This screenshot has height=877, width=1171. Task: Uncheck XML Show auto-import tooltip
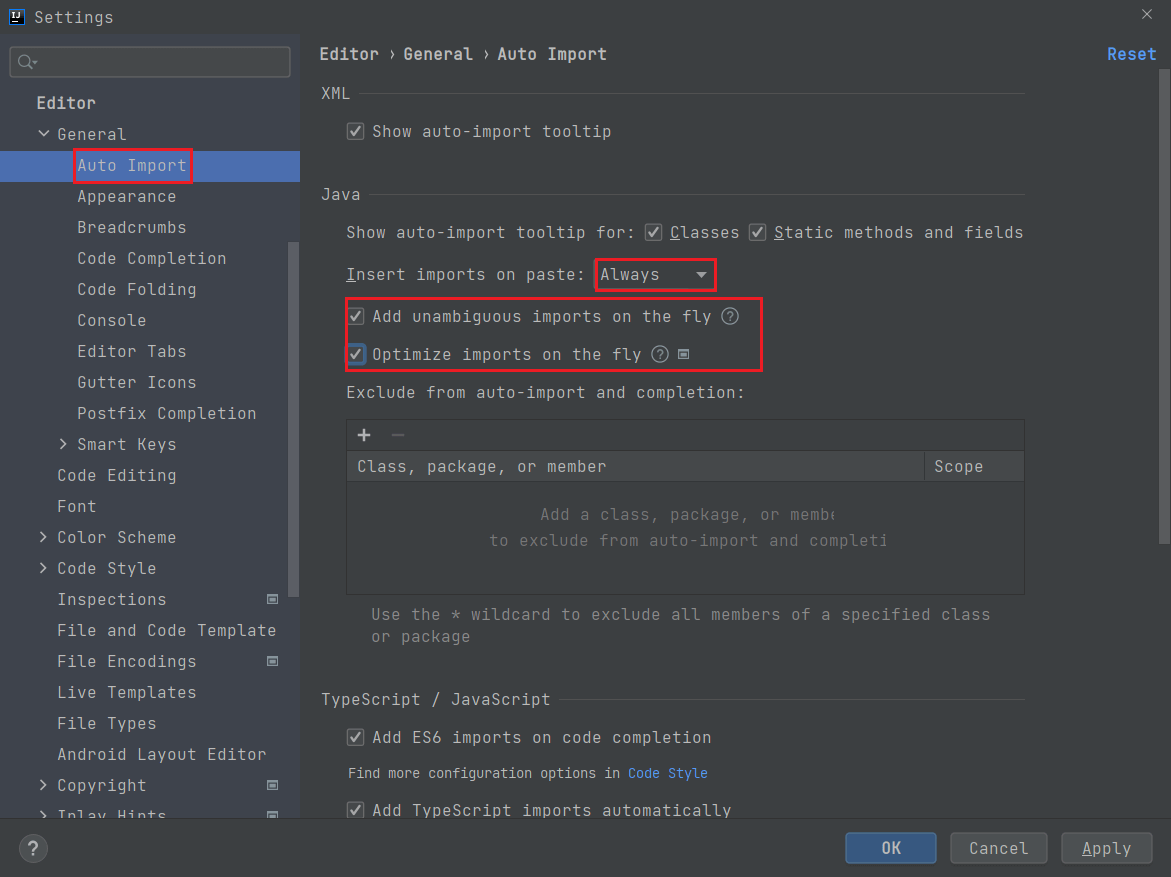355,132
